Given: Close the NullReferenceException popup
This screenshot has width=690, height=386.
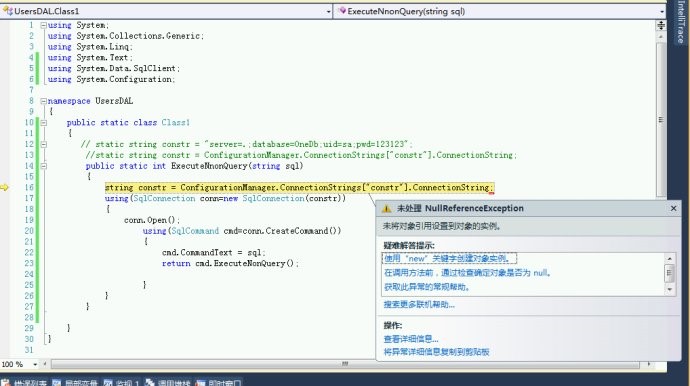Looking at the screenshot, I should 673,208.
